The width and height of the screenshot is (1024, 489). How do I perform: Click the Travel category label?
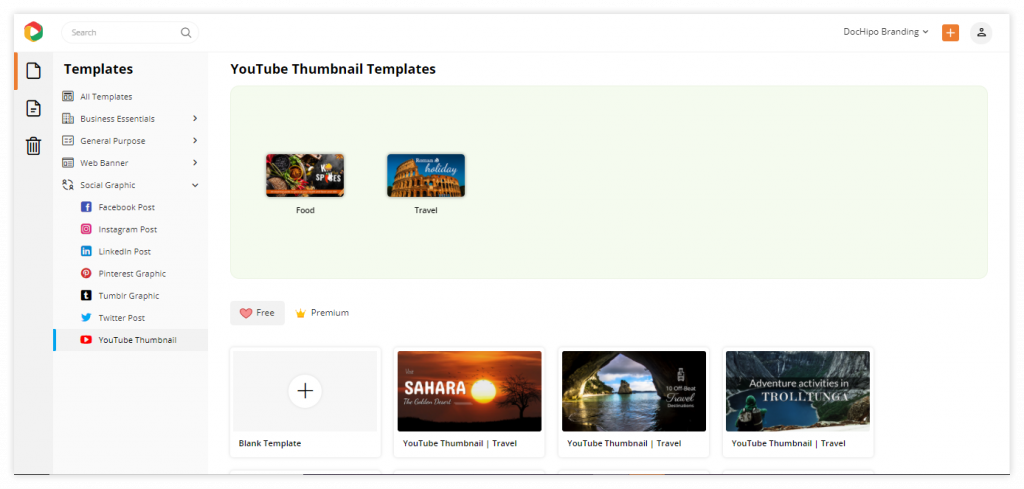(x=426, y=210)
